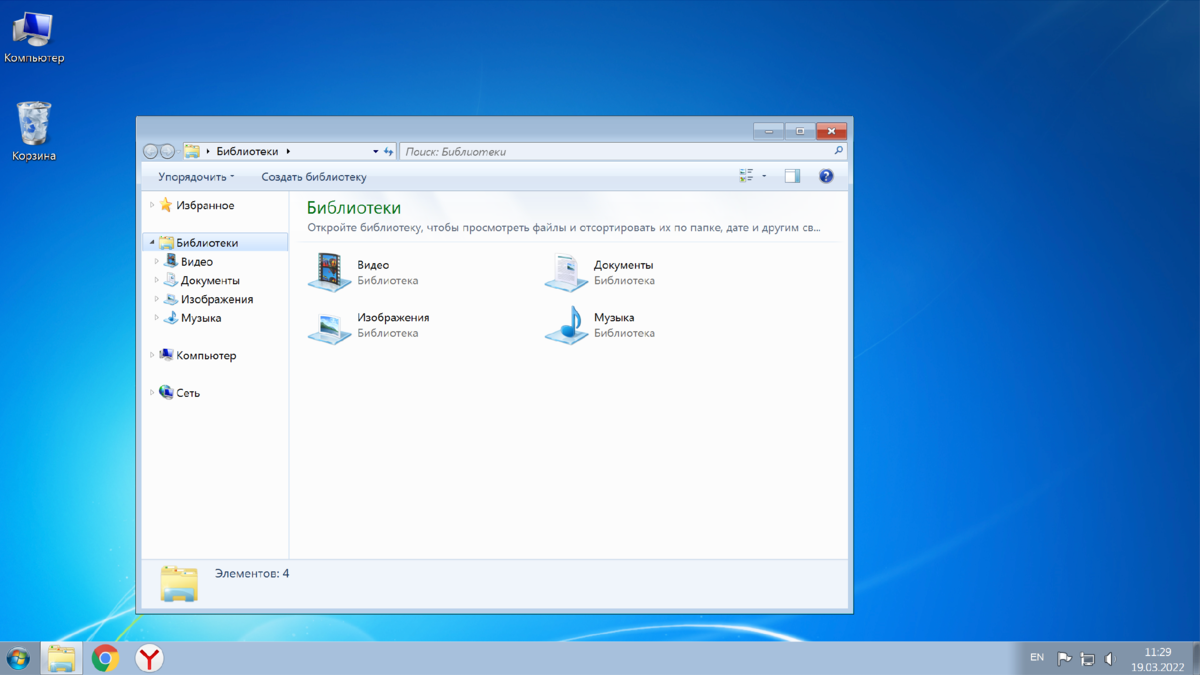Expand the arrow after Библиотеки breadcrumb
The image size is (1200, 675).
point(288,151)
